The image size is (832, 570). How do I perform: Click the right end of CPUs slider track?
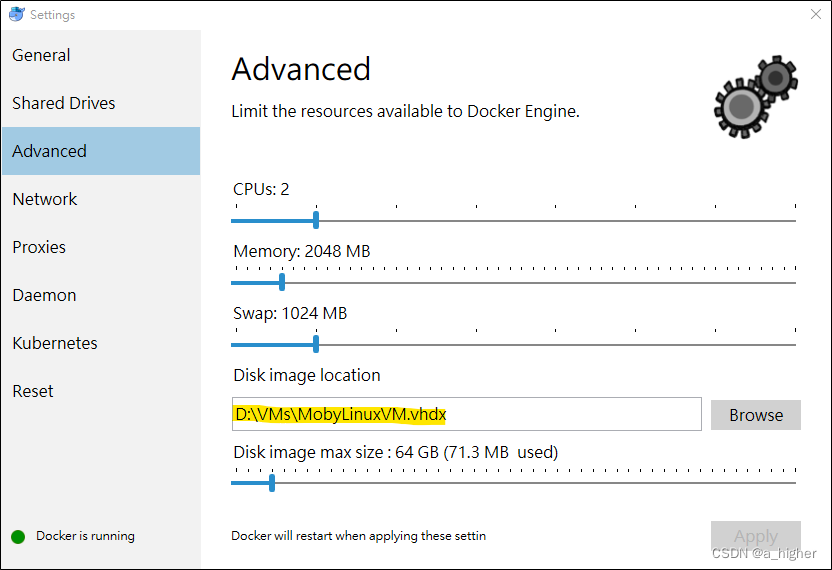pyautogui.click(x=793, y=220)
